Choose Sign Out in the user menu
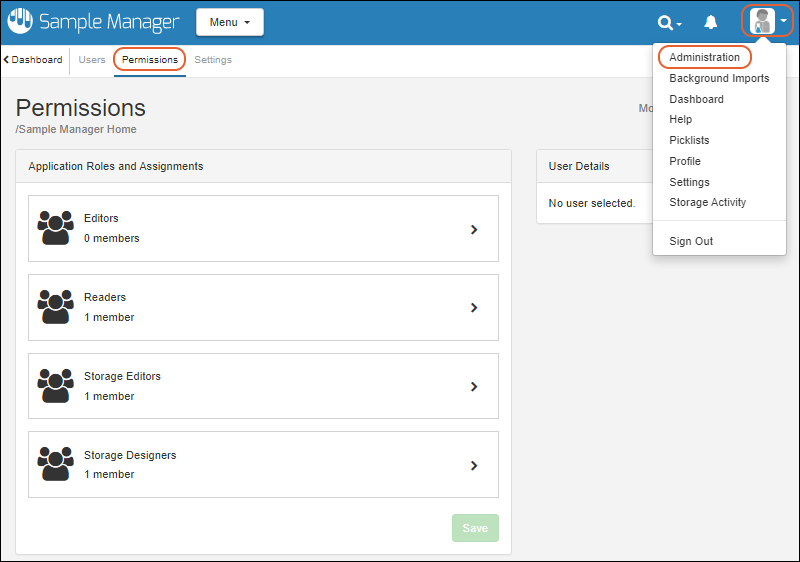Image resolution: width=800 pixels, height=562 pixels. click(x=691, y=241)
